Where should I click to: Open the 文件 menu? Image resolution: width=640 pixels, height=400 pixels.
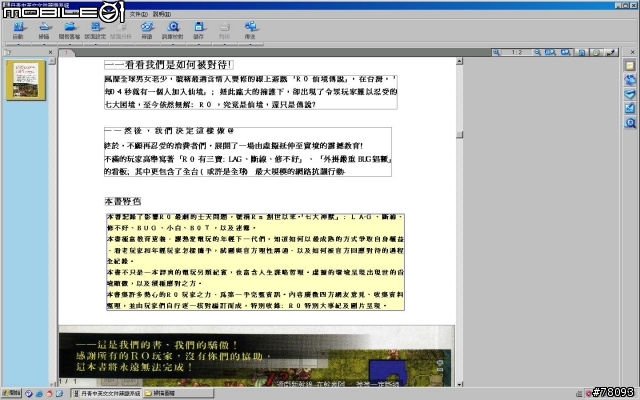click(x=139, y=14)
